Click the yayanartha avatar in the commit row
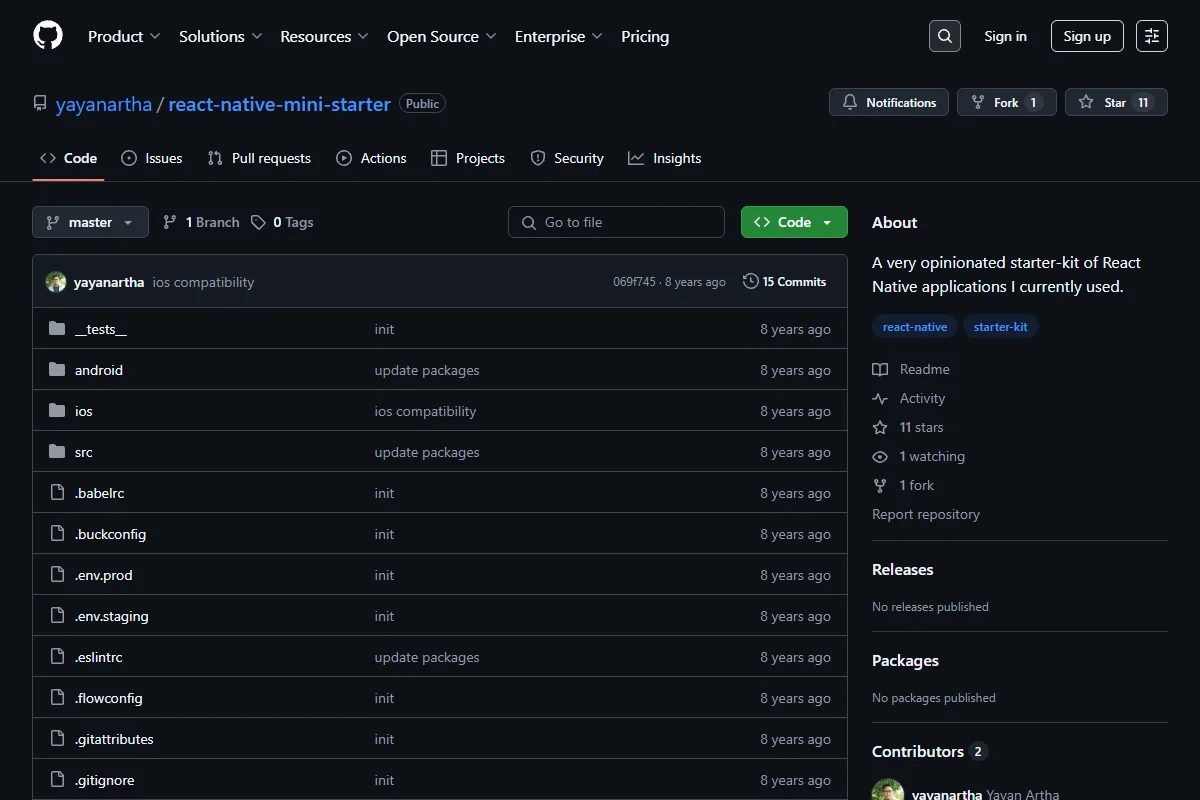Image resolution: width=1200 pixels, height=800 pixels. coord(56,282)
